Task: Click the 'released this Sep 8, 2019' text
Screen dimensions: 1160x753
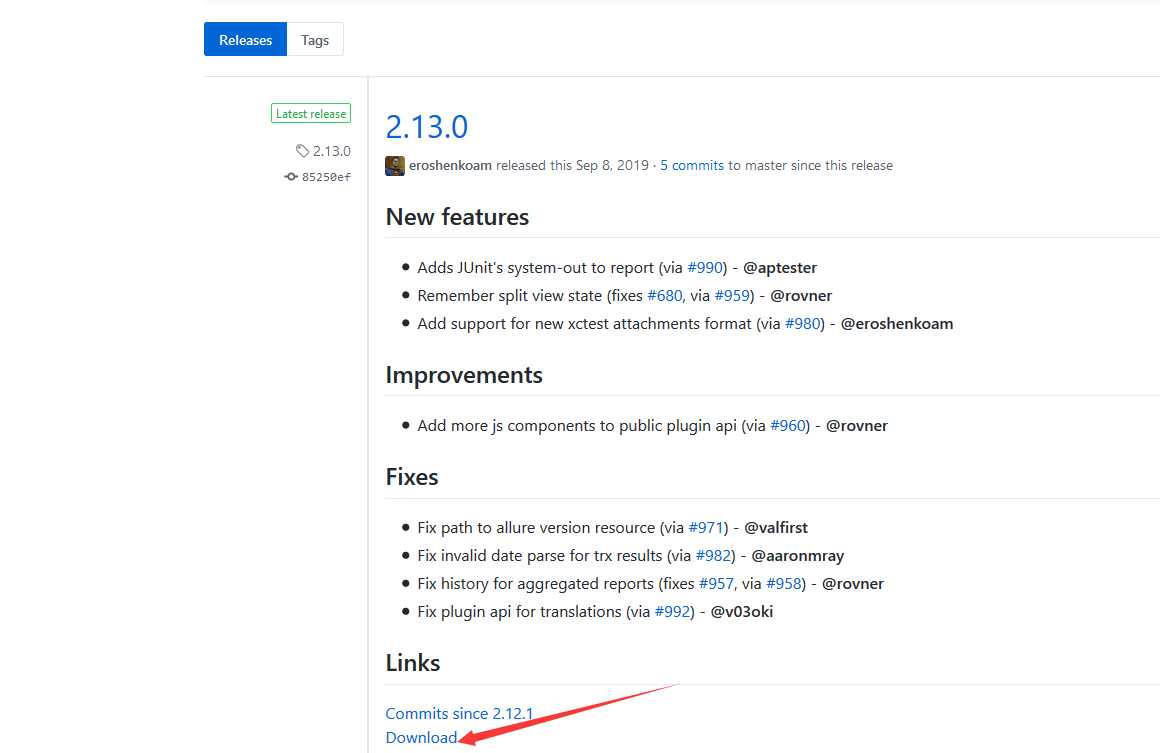Action: pos(572,166)
